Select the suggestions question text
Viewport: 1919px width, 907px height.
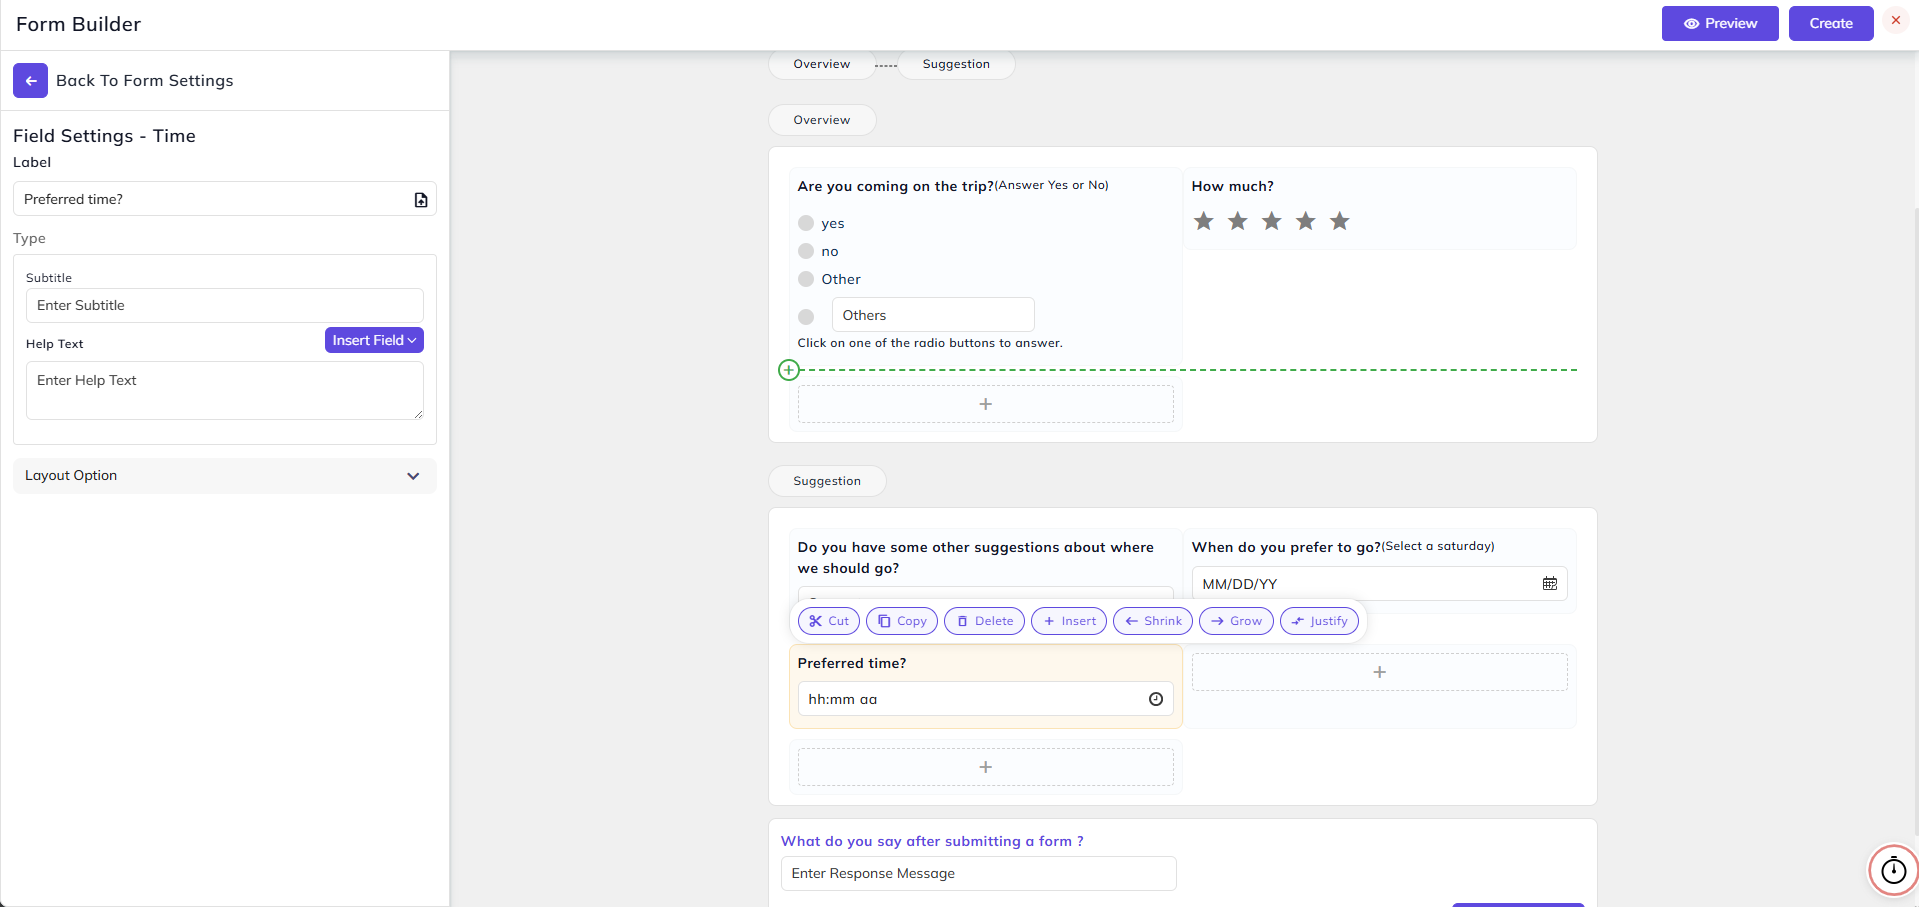click(x=976, y=558)
